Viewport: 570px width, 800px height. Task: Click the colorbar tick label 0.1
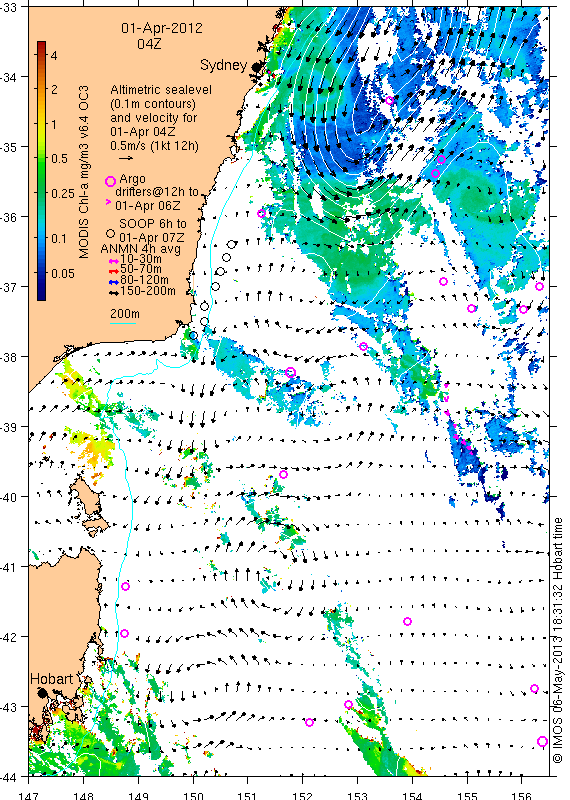60,238
